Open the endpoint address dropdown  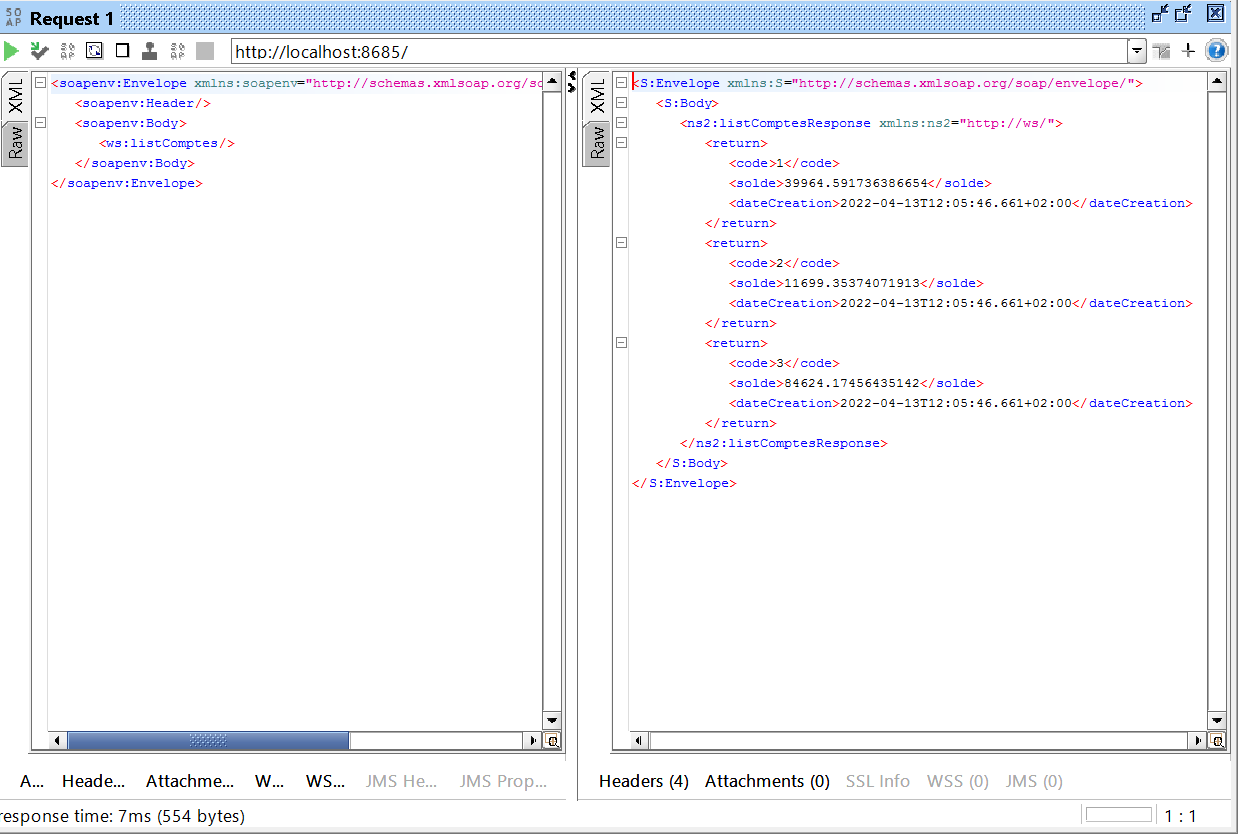[x=1137, y=48]
